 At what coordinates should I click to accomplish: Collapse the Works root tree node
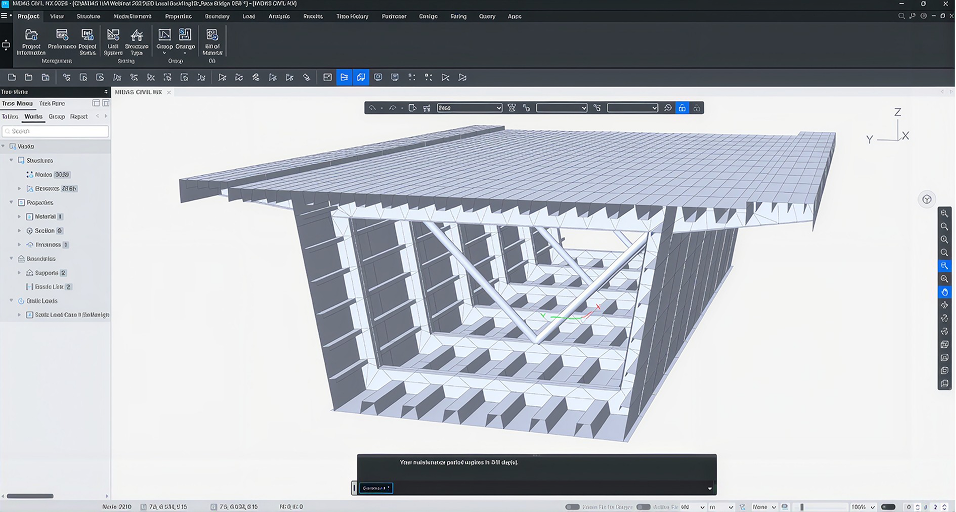4,146
